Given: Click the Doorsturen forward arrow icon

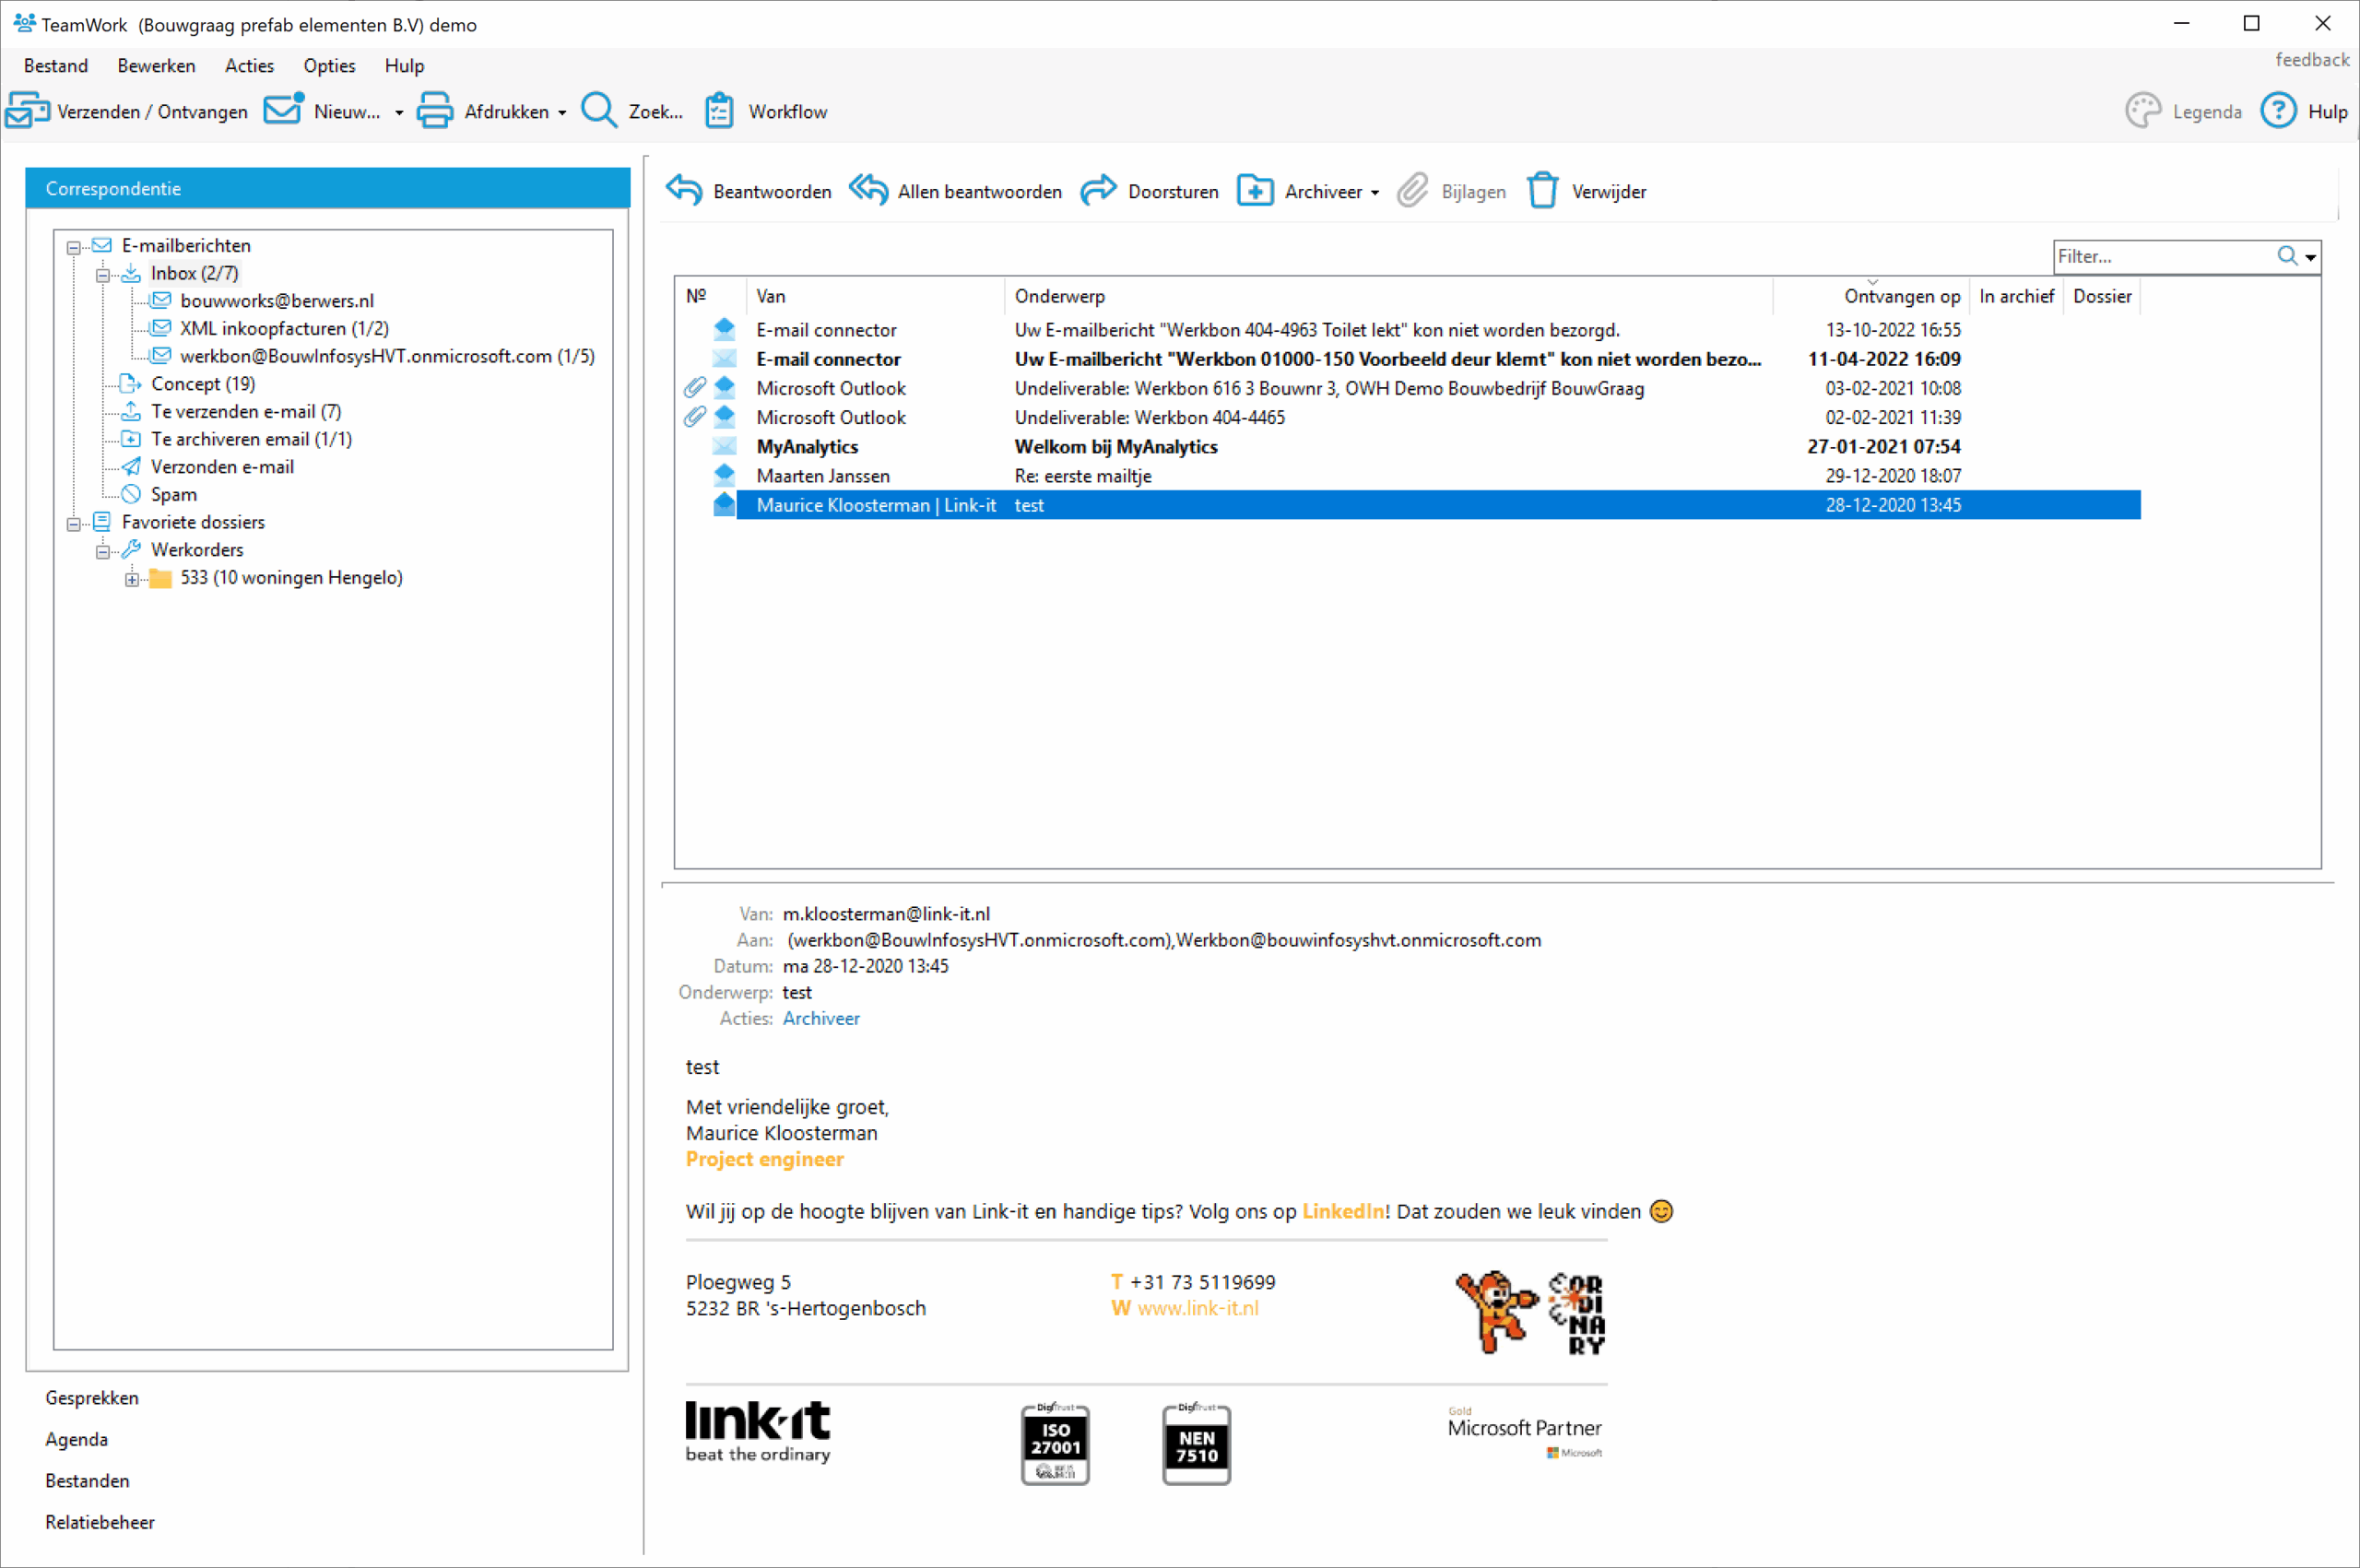Looking at the screenshot, I should (x=1098, y=190).
